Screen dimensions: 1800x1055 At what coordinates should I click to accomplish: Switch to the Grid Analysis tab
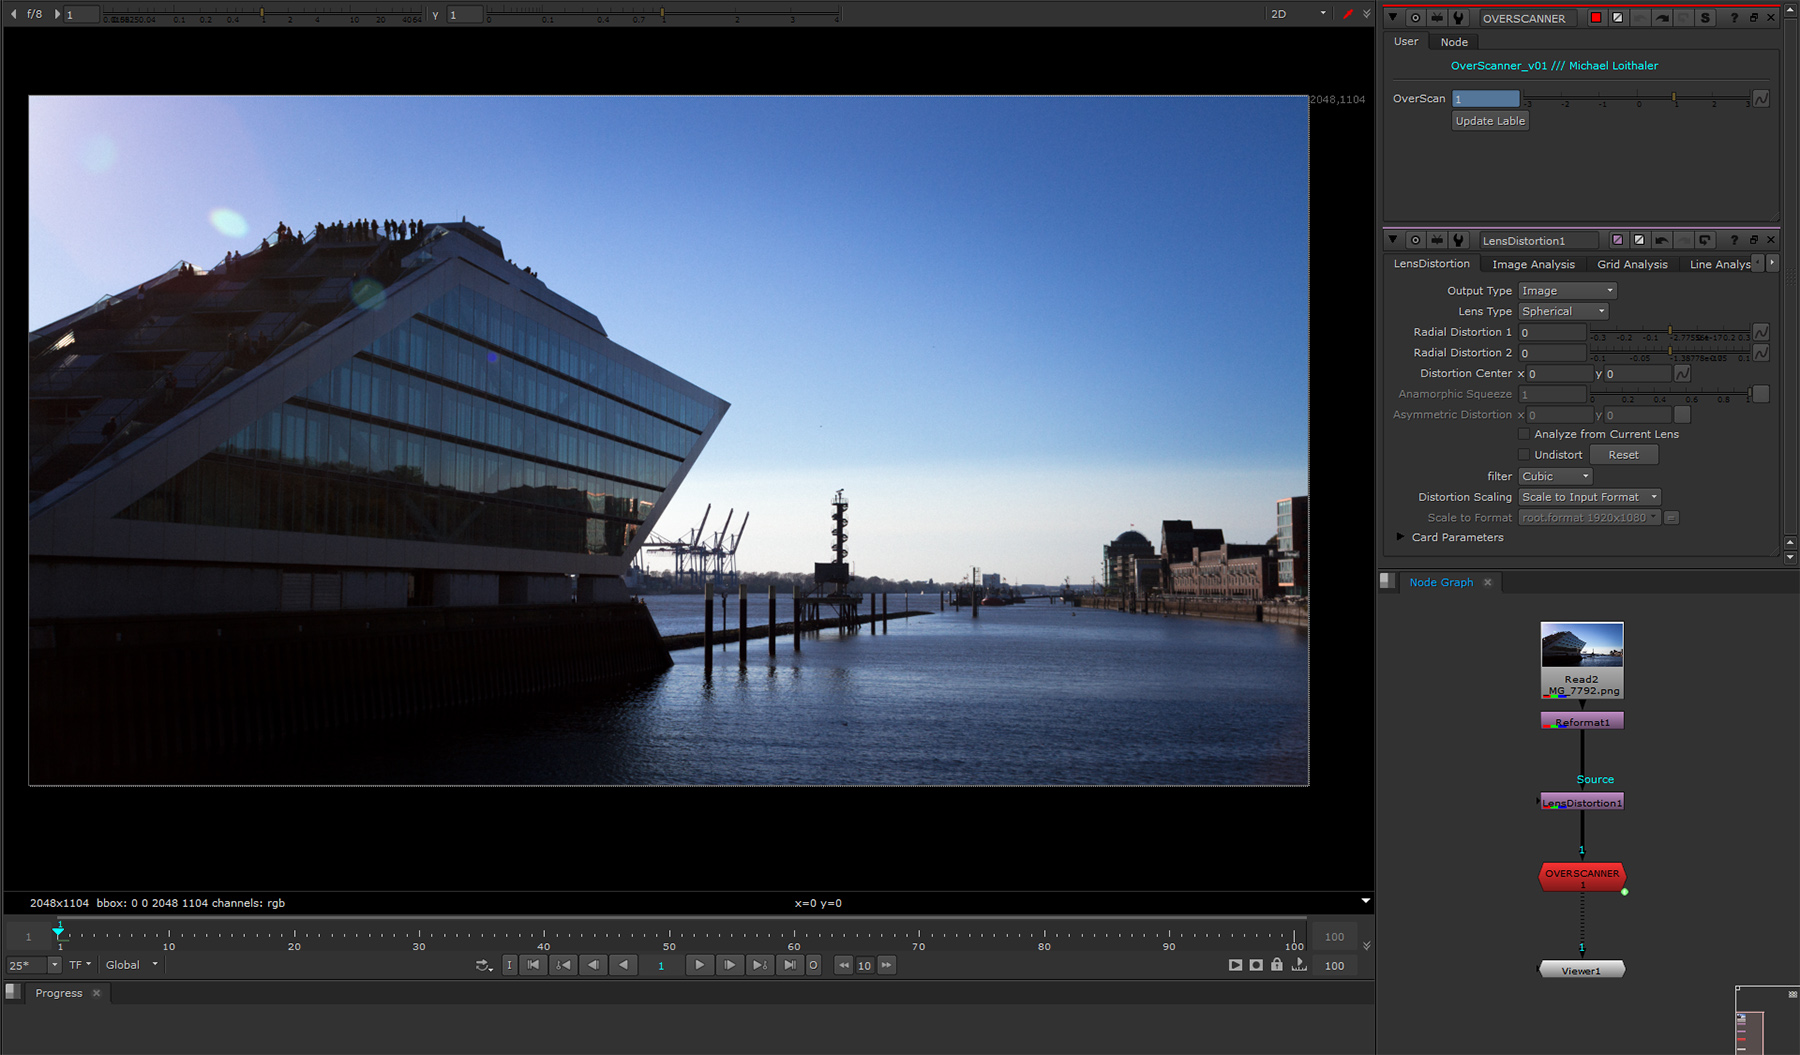point(1632,265)
